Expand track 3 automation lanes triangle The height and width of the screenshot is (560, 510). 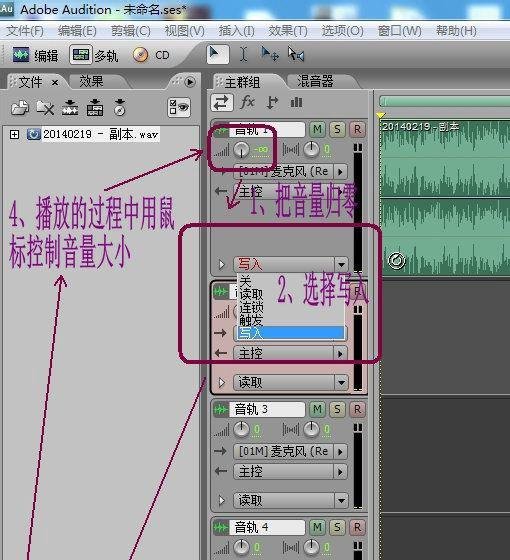point(222,501)
